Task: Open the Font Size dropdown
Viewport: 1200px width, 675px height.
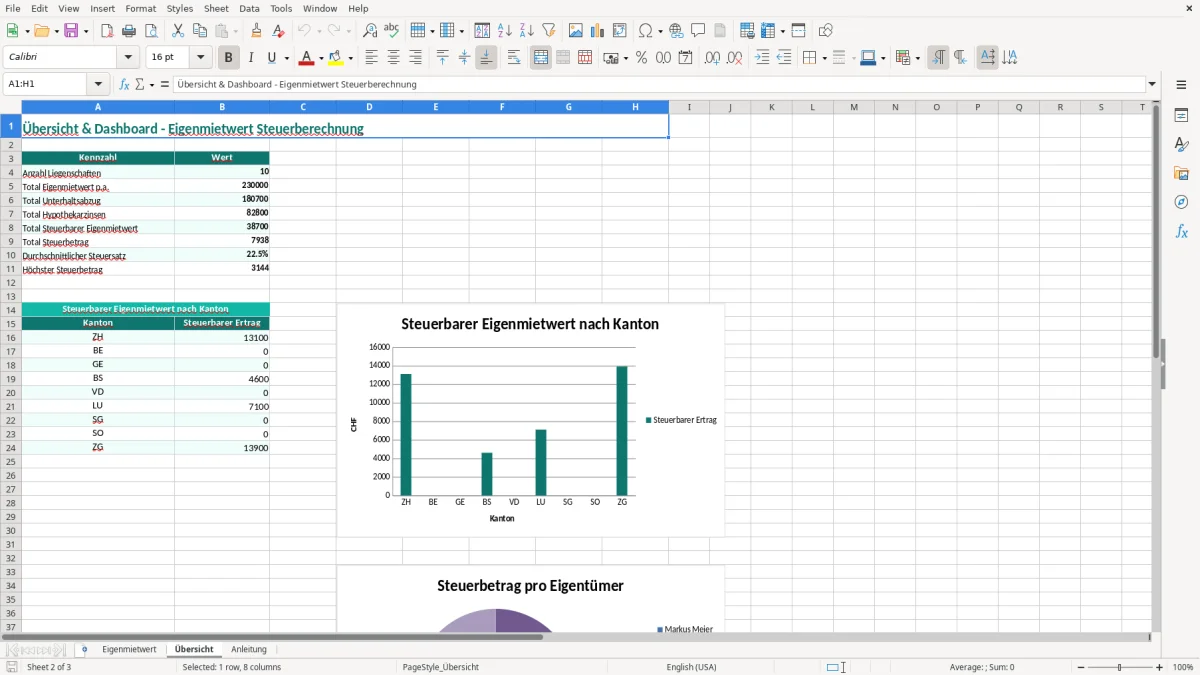Action: coord(201,58)
